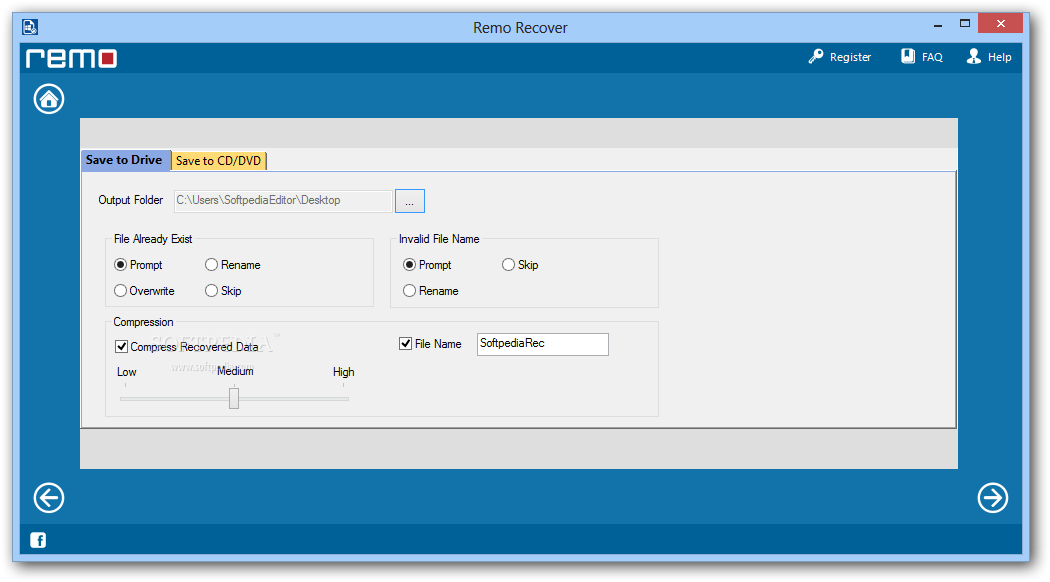Viewport: 1050px width, 582px height.
Task: Switch to Save to CD/DVD tab
Action: [218, 161]
